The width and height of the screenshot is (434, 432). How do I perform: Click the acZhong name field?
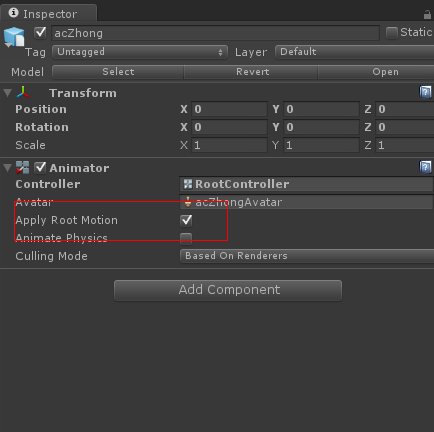(x=215, y=33)
